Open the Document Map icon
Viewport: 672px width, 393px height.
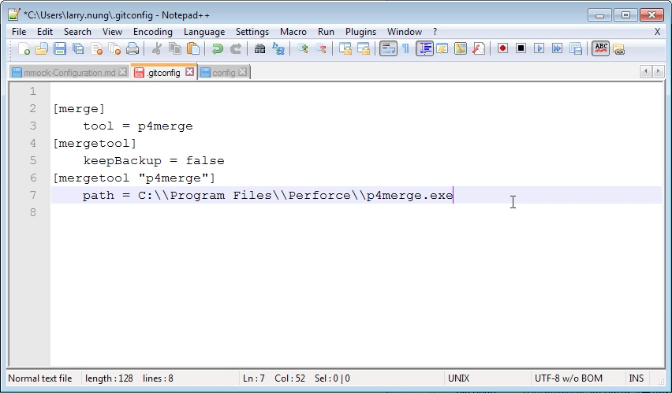tap(460, 49)
